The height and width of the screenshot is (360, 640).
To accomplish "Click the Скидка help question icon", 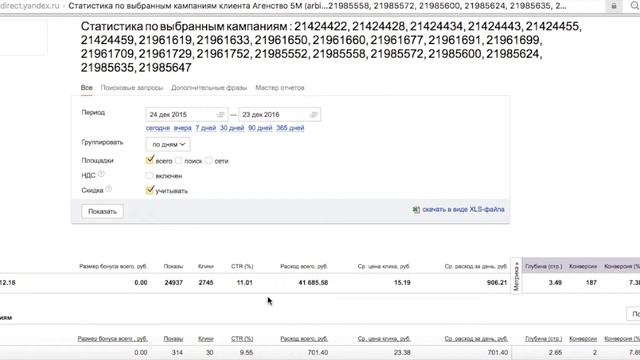I will (109, 189).
